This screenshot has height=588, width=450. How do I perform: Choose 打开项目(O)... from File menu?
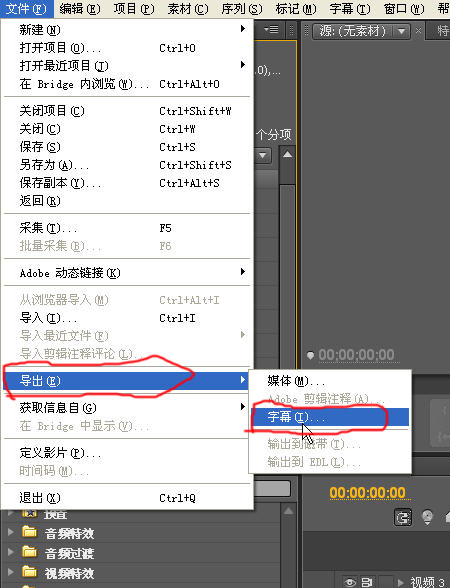pyautogui.click(x=127, y=48)
